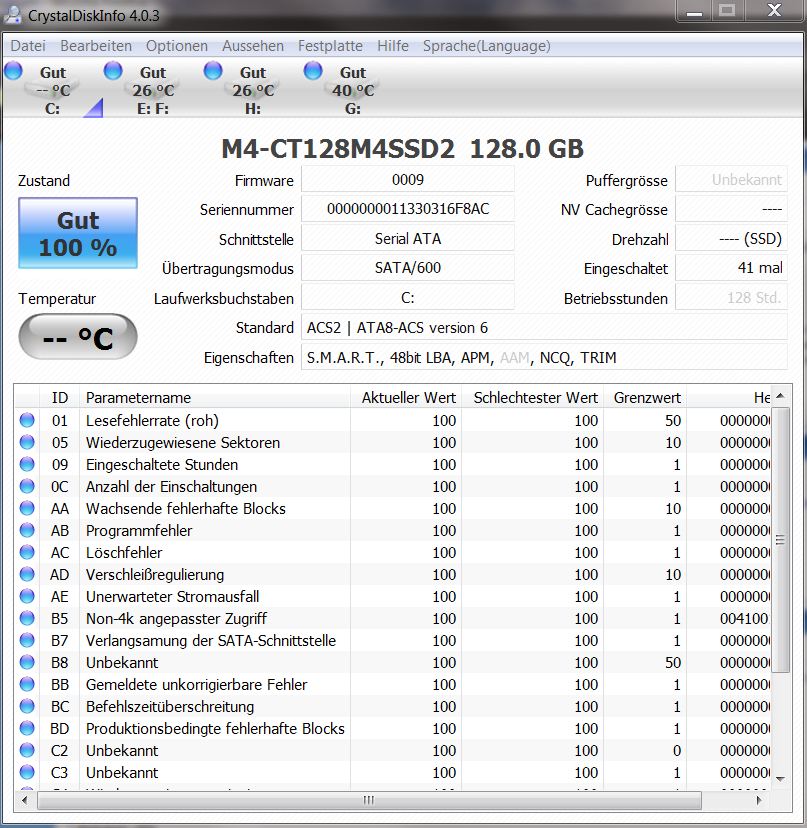Click the scroll left arrow of SMART list

coord(24,800)
